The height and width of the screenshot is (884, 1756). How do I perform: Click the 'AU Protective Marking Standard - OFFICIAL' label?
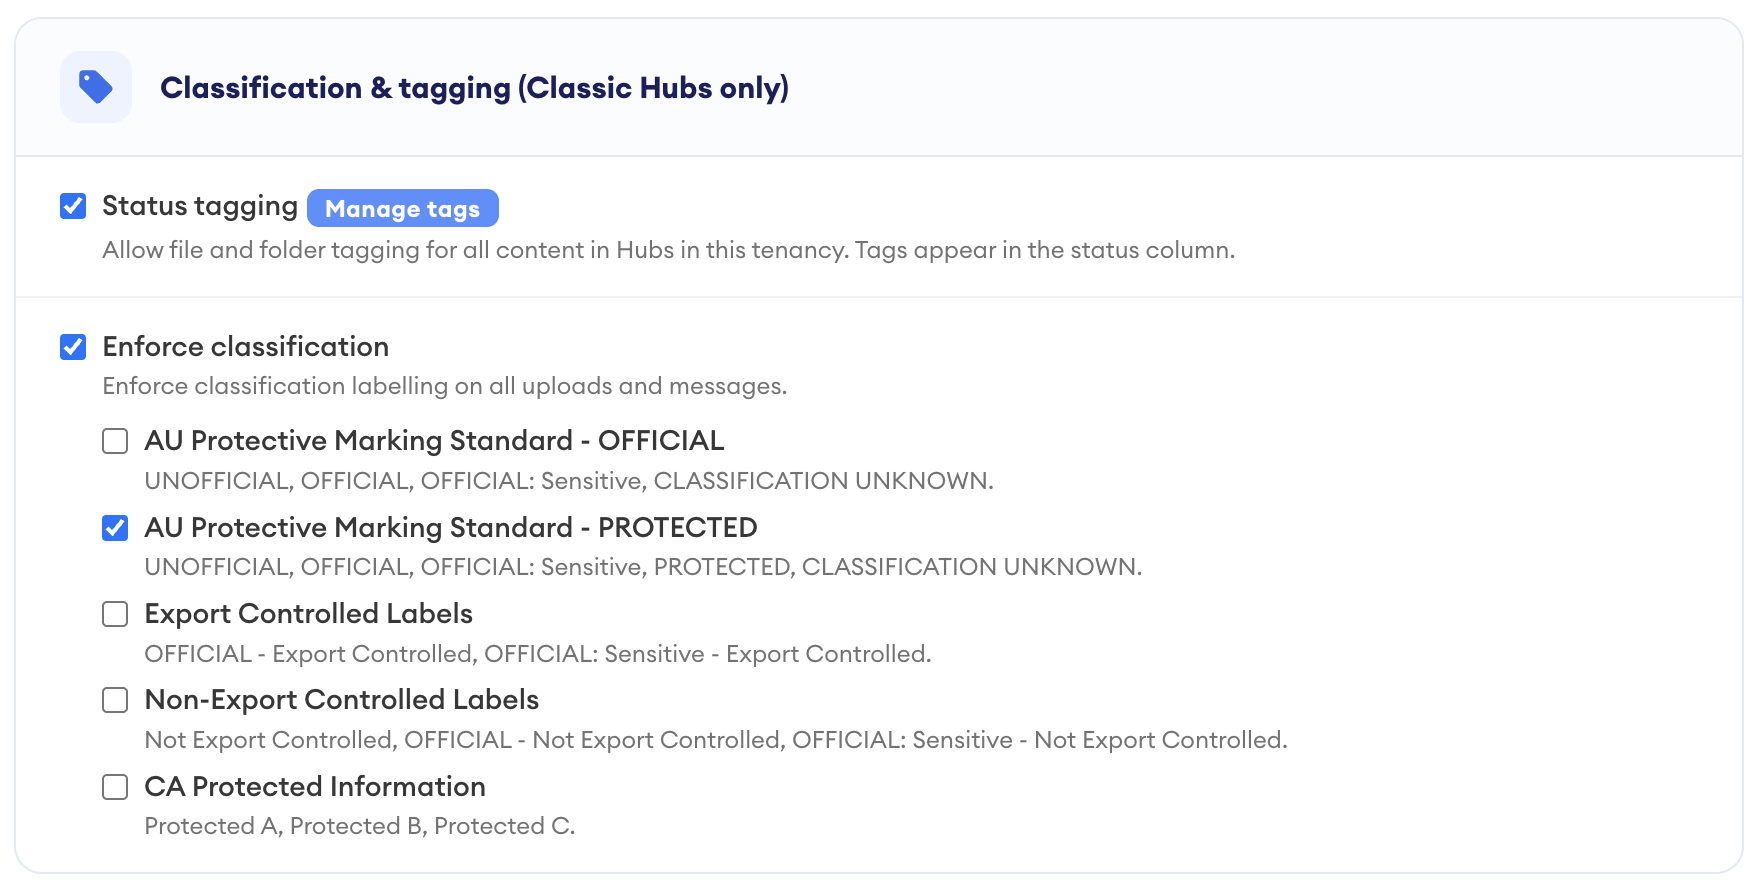pyautogui.click(x=434, y=441)
